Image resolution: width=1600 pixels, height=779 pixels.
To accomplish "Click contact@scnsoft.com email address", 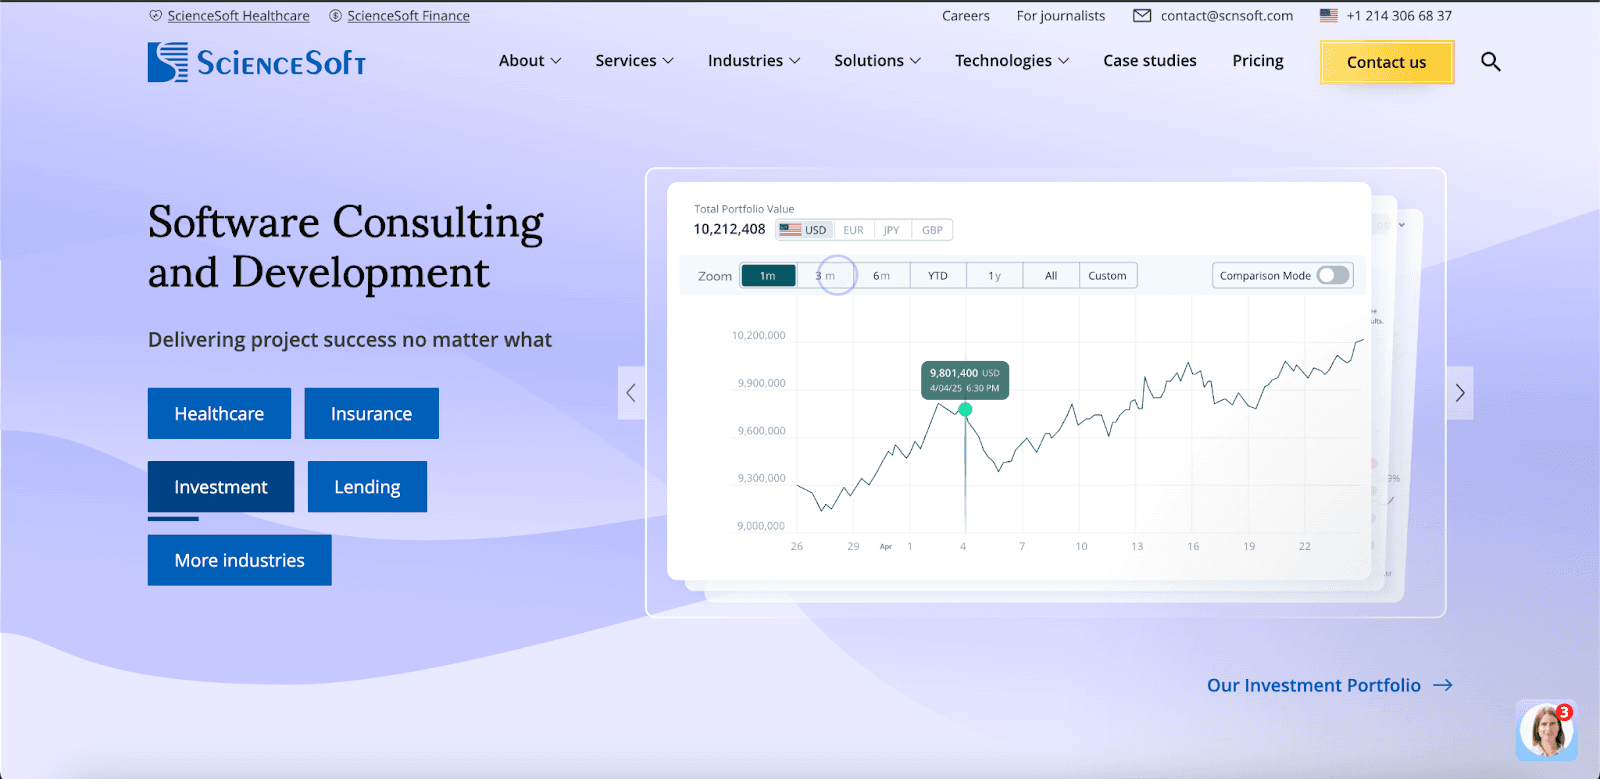I will click(1227, 16).
